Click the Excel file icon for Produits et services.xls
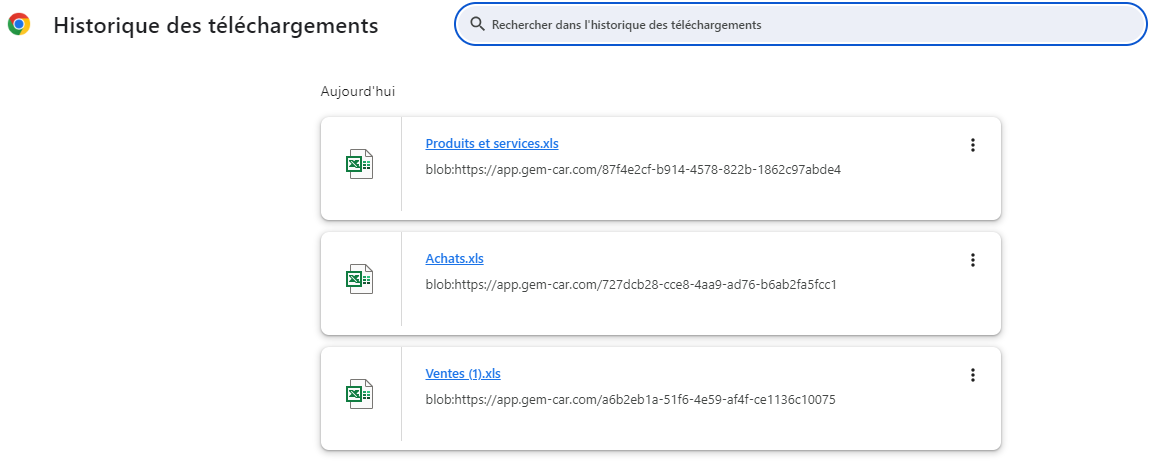The image size is (1155, 465). tap(359, 164)
